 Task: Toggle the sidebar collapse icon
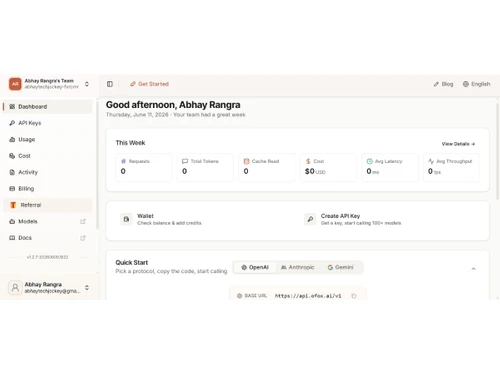pyautogui.click(x=110, y=84)
